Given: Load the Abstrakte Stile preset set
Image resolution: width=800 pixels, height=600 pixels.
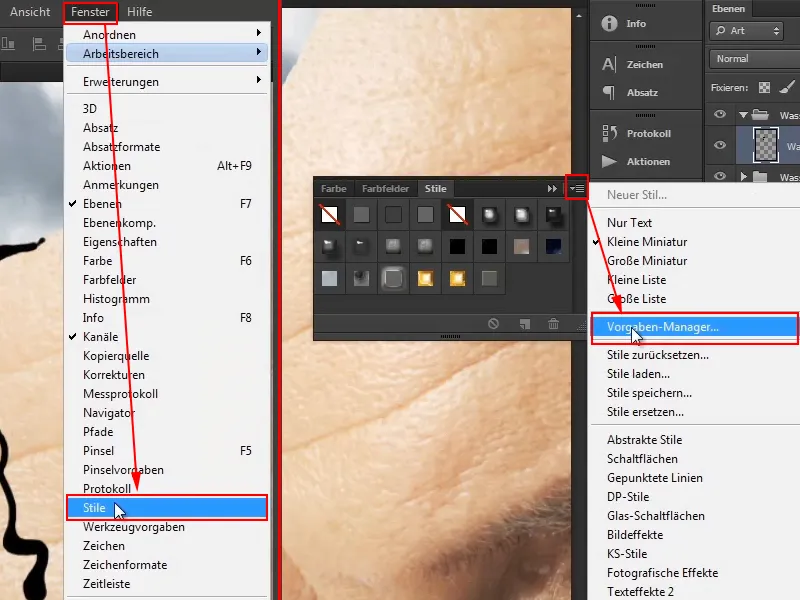Looking at the screenshot, I should (x=644, y=440).
